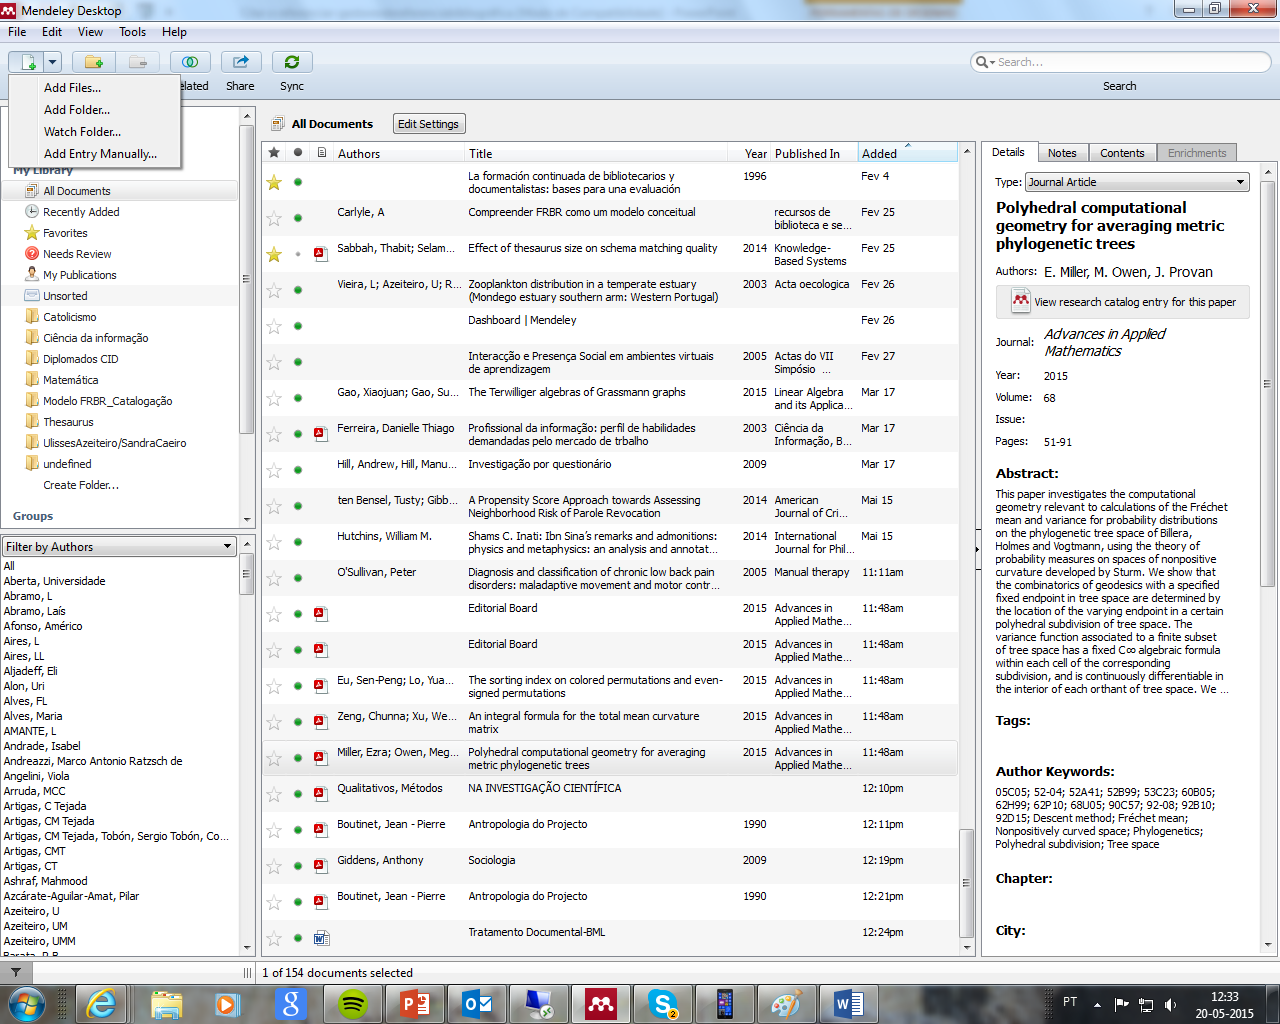Sort by the read status dot header

[298, 153]
